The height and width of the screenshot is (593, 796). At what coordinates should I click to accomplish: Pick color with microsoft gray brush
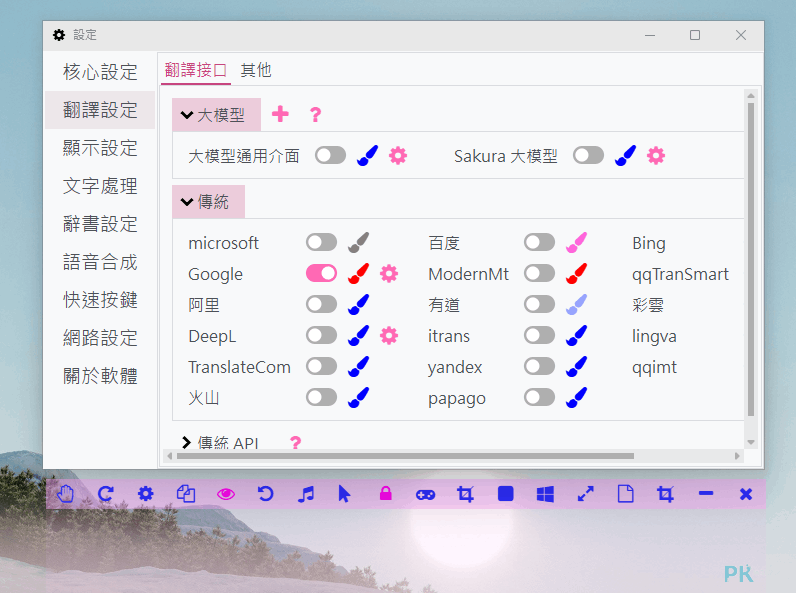click(358, 242)
